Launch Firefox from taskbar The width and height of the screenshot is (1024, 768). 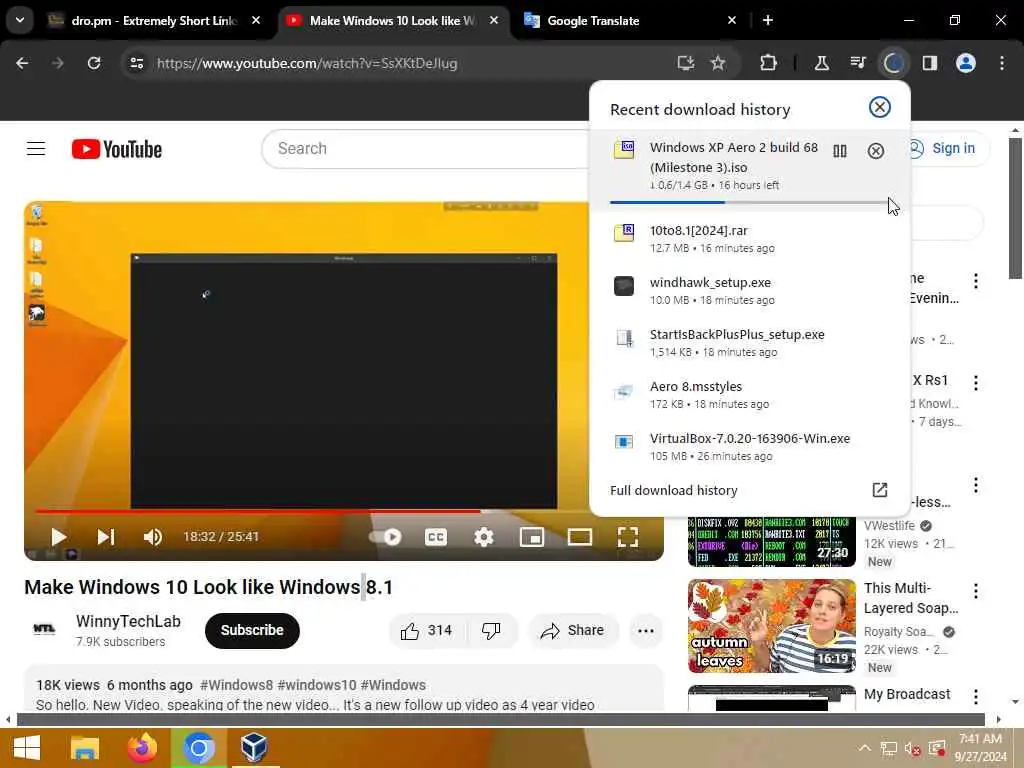coord(142,748)
